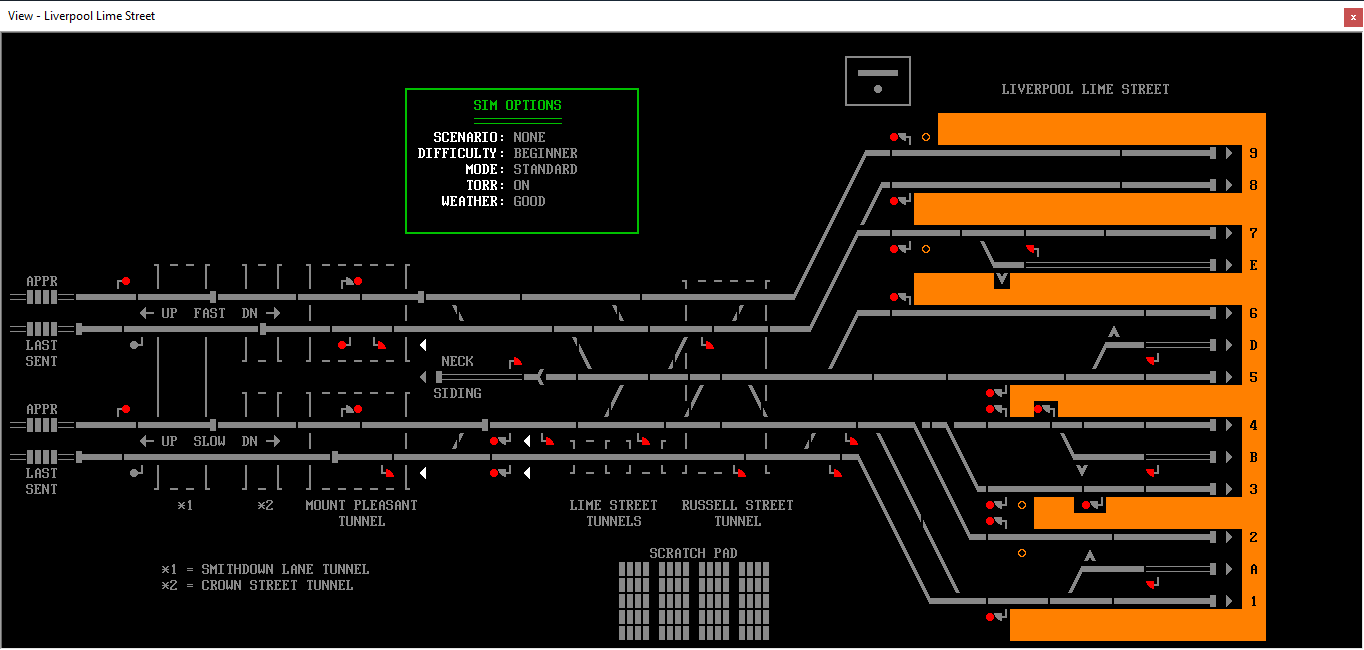1364x650 pixels.
Task: Click platform 1 buffer end arrow
Action: (x=1229, y=601)
